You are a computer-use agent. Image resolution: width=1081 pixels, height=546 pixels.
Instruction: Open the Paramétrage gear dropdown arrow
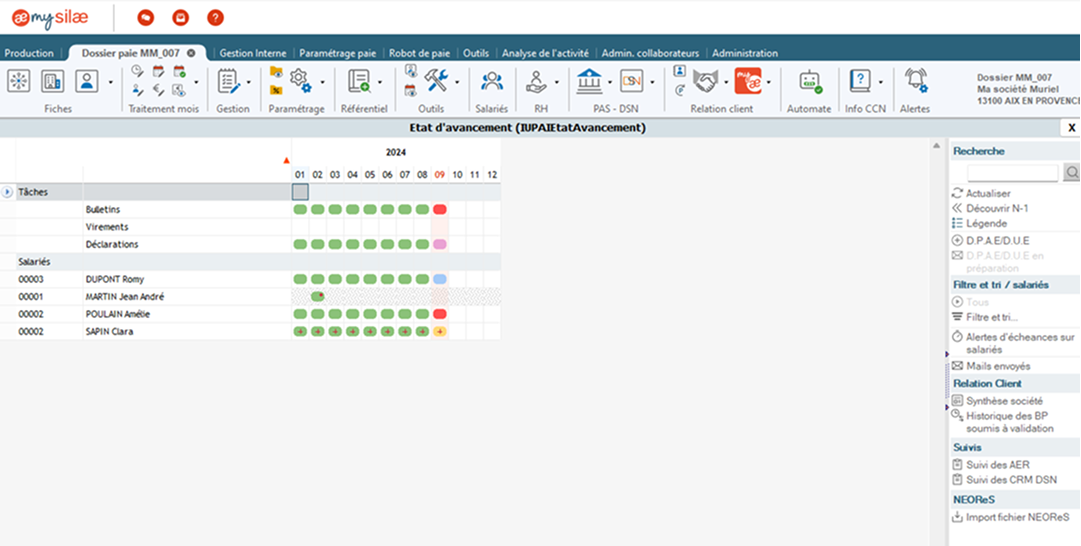[322, 82]
